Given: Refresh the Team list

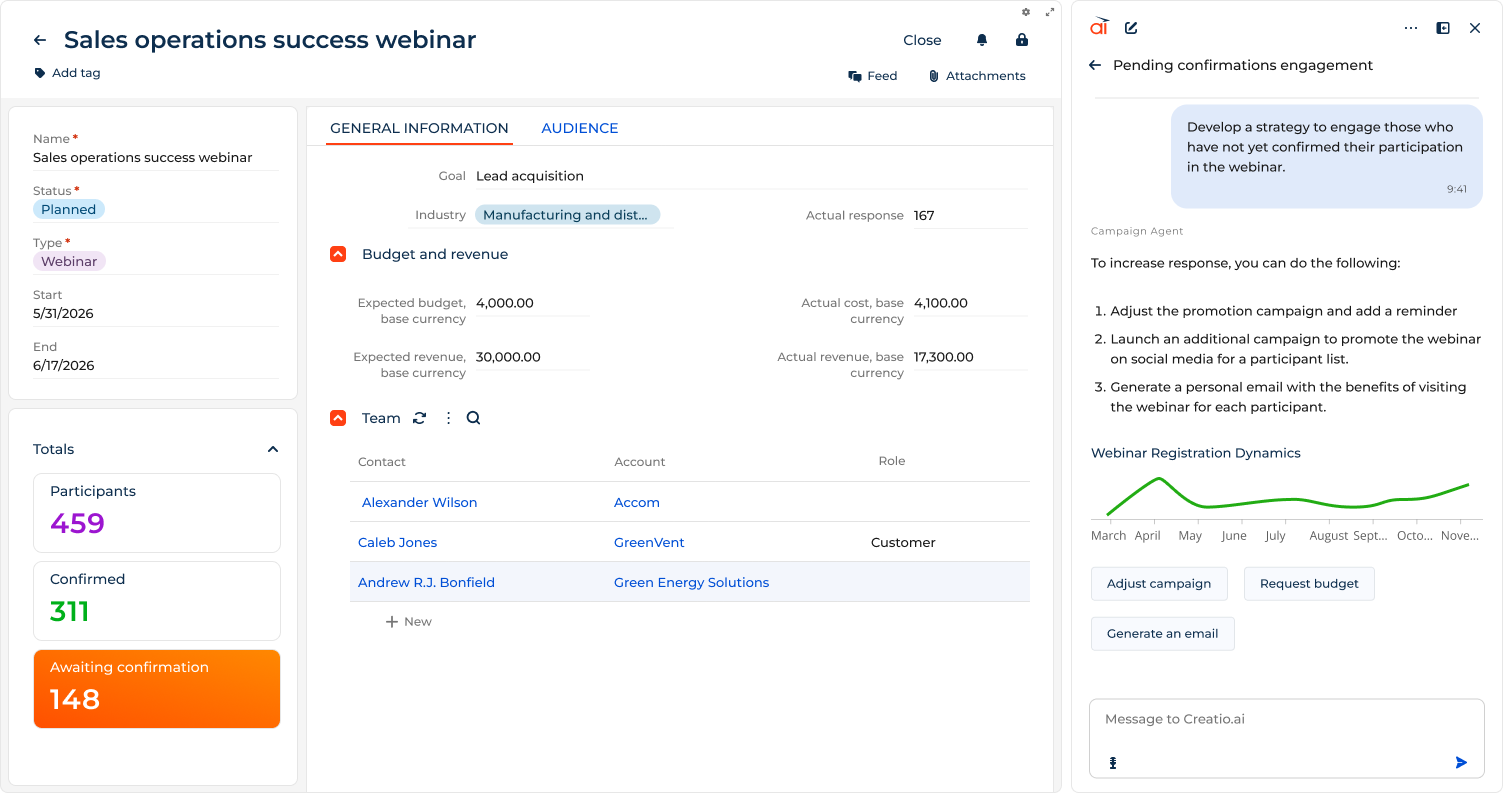Looking at the screenshot, I should click(x=420, y=418).
